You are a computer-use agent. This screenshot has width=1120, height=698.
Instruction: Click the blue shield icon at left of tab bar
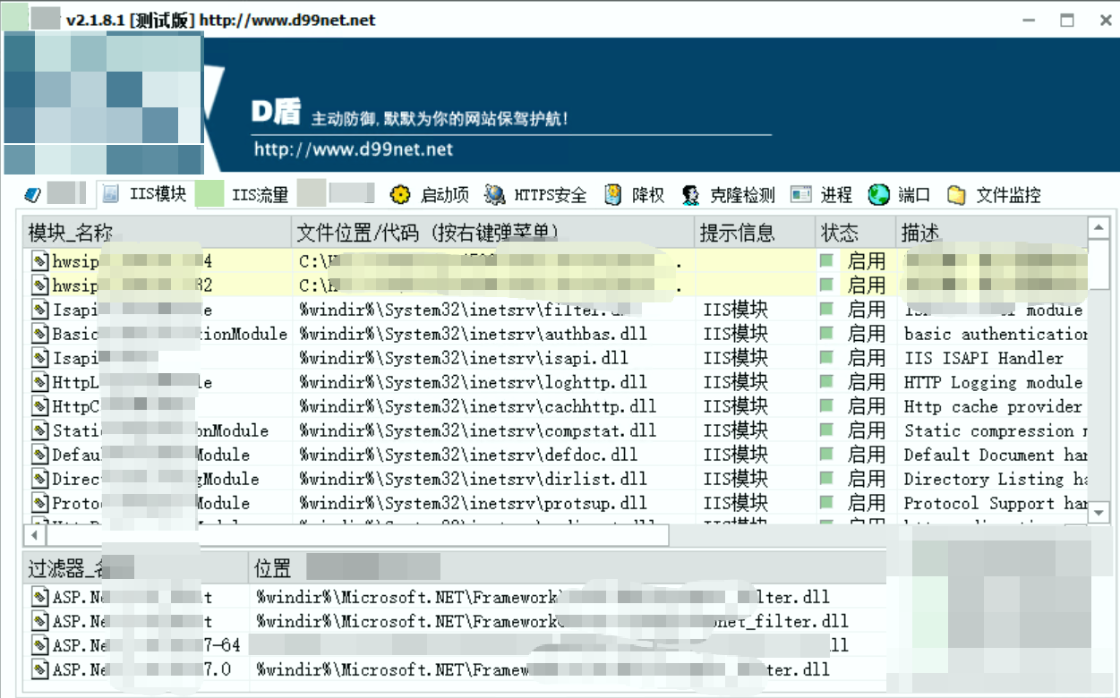[33, 194]
